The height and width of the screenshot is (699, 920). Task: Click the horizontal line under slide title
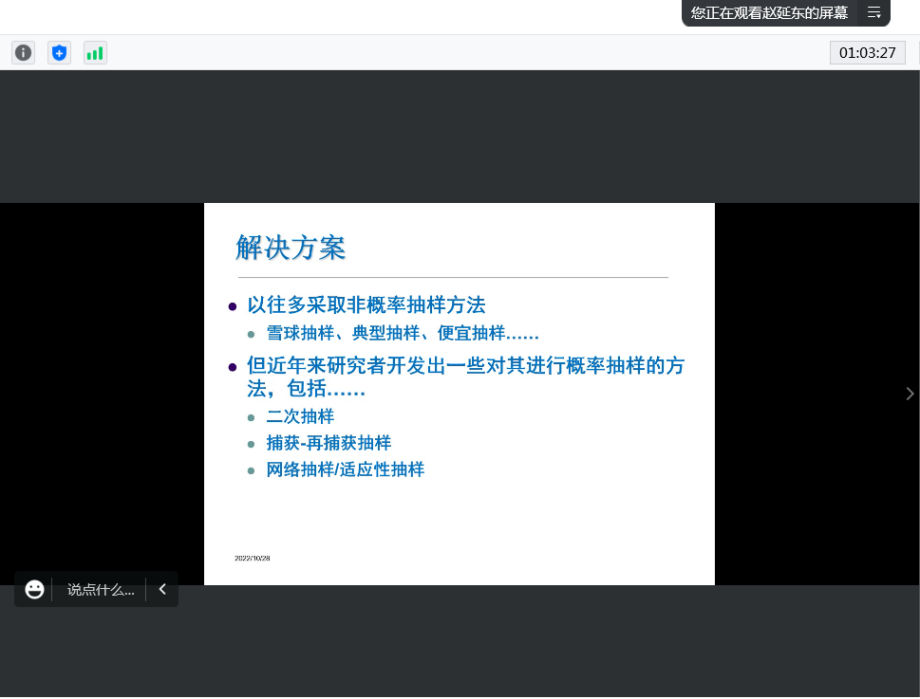453,277
